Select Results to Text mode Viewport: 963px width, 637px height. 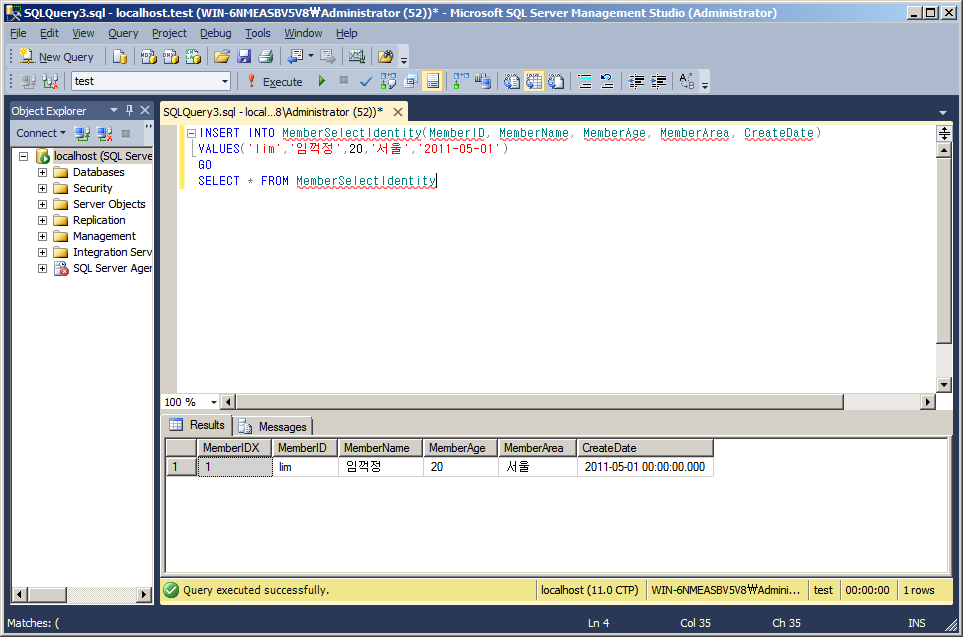point(512,81)
